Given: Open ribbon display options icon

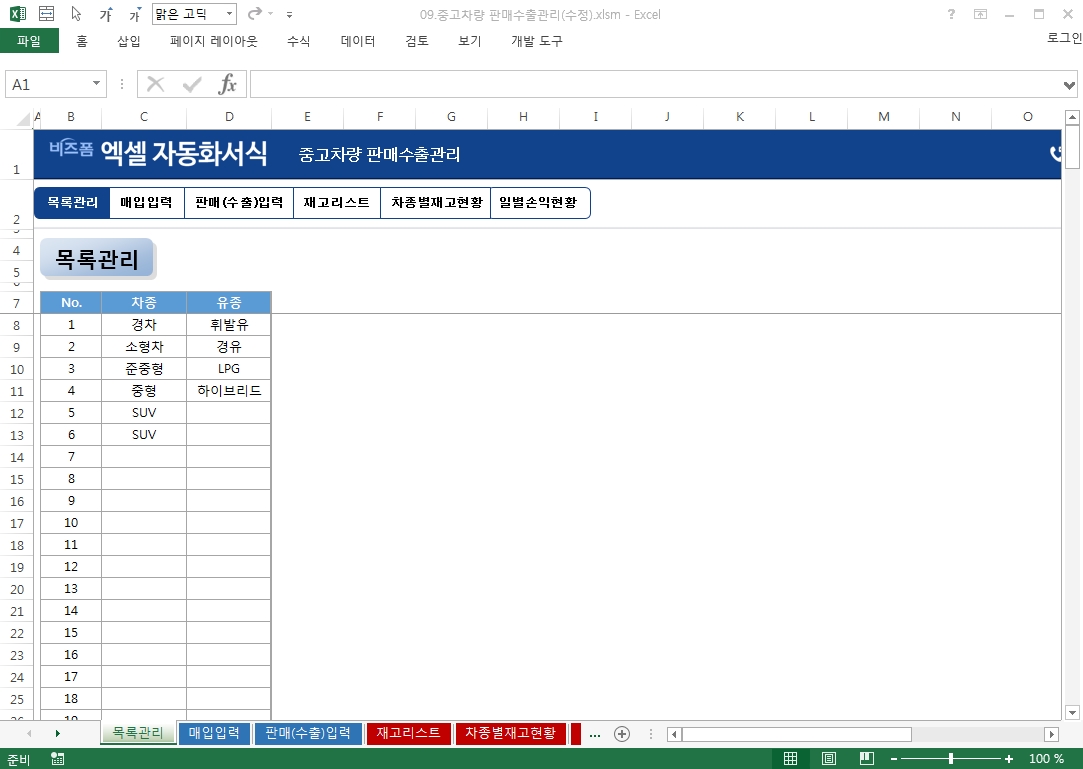Looking at the screenshot, I should (x=980, y=14).
